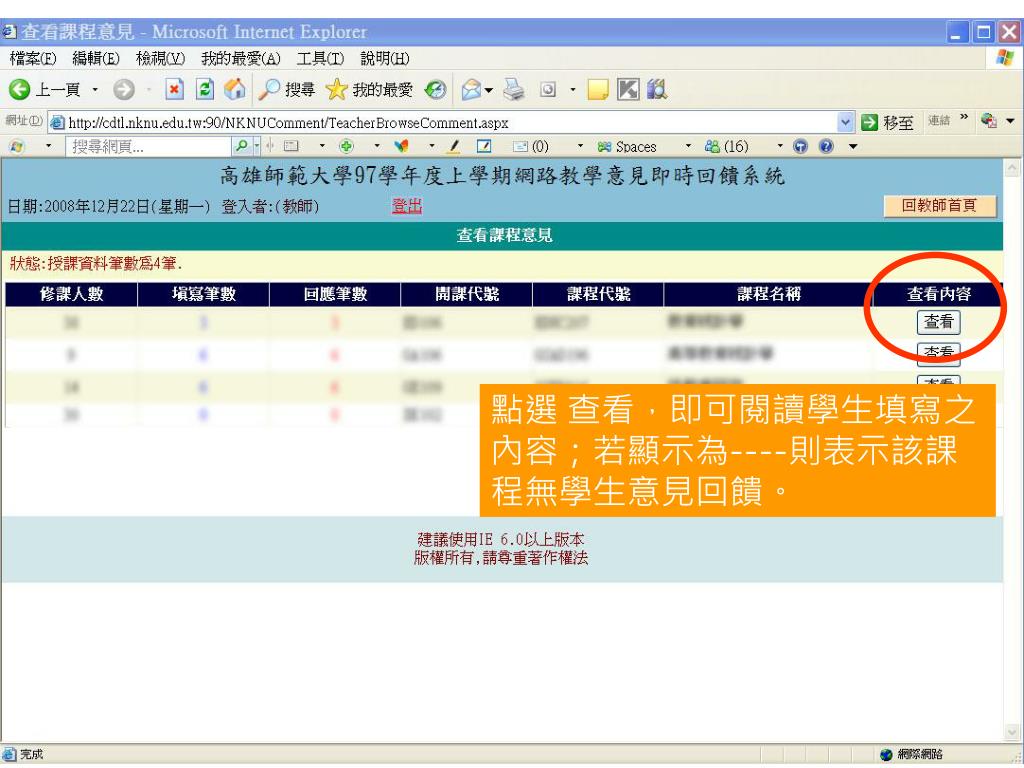Click the round blue icon left of help

coord(801,146)
